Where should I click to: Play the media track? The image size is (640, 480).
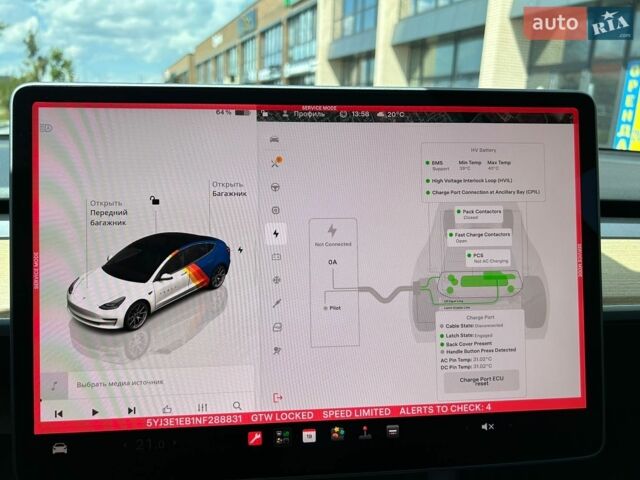pyautogui.click(x=95, y=412)
